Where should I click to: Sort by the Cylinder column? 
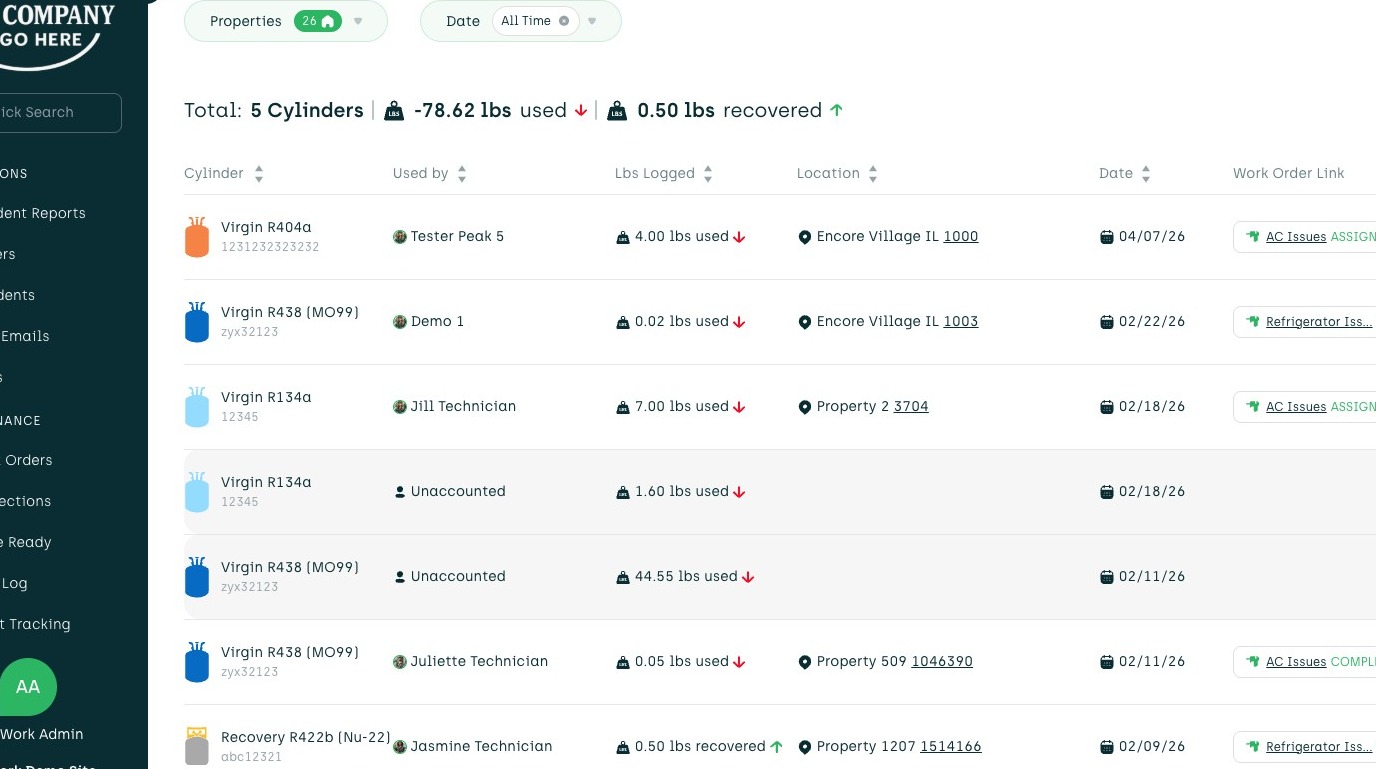click(x=259, y=174)
